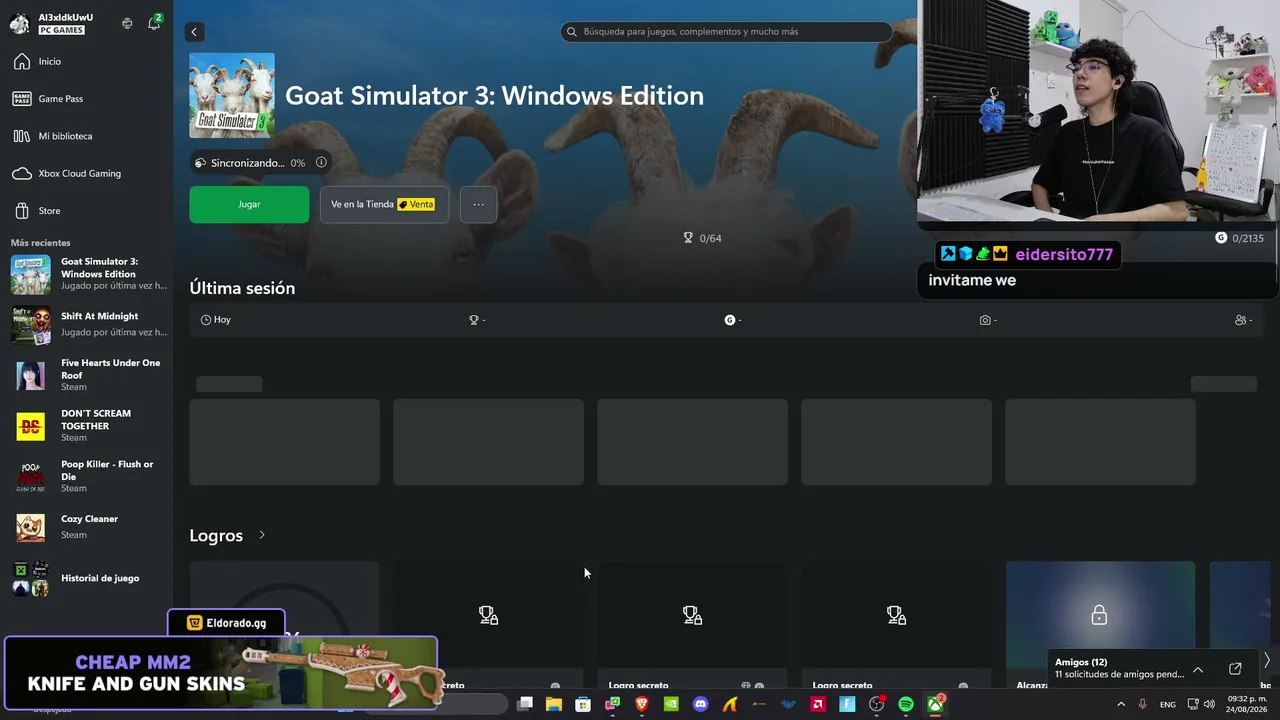The height and width of the screenshot is (720, 1280).
Task: Click the Amigos (12) panel title
Action: [x=1081, y=662]
